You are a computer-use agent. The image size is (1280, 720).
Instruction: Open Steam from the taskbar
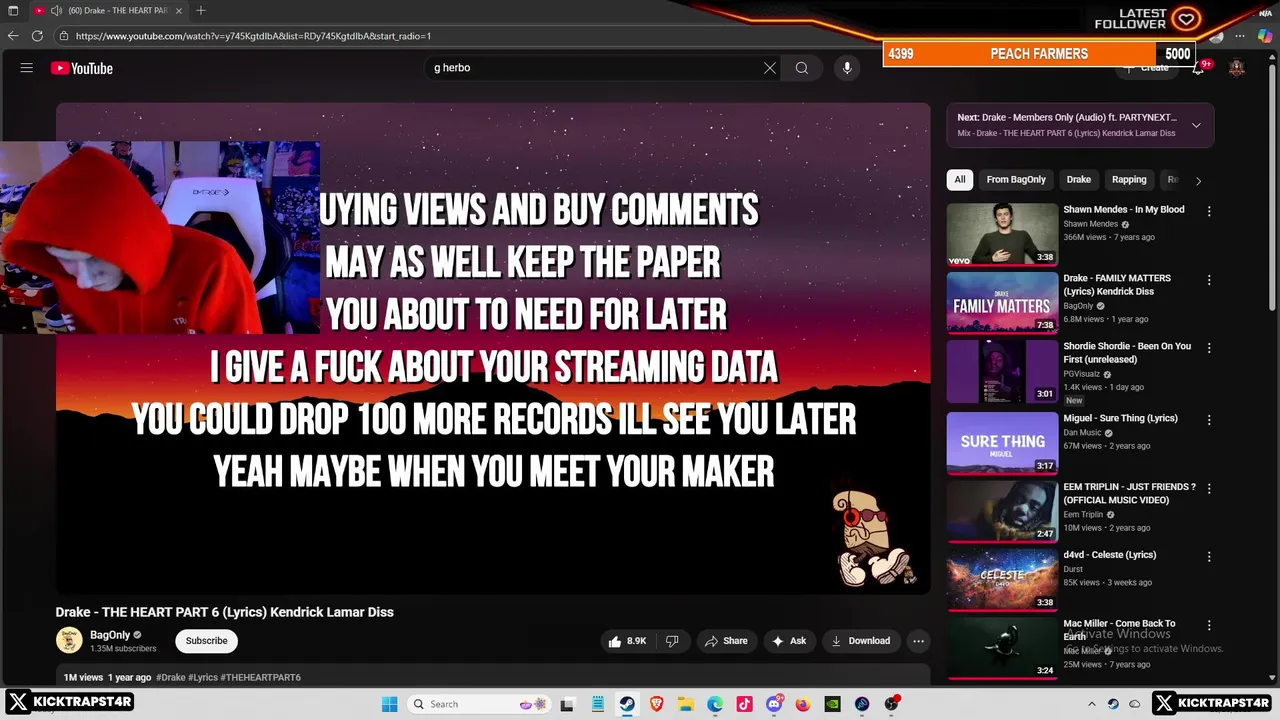tap(626, 704)
